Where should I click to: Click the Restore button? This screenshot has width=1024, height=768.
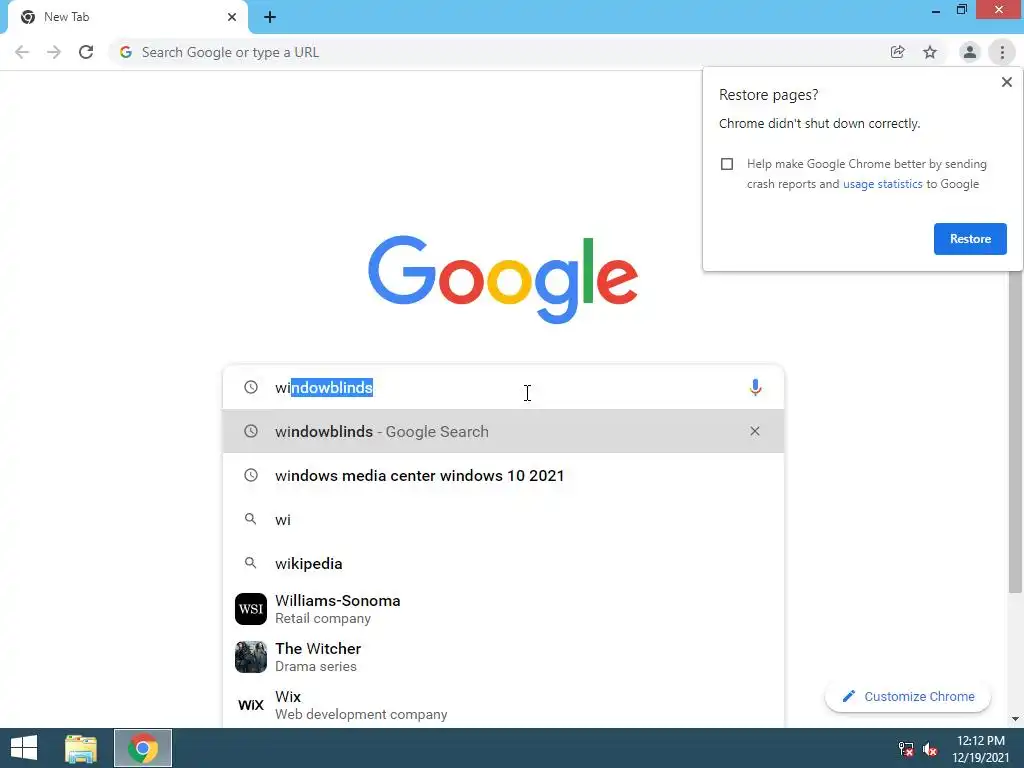[x=970, y=239]
